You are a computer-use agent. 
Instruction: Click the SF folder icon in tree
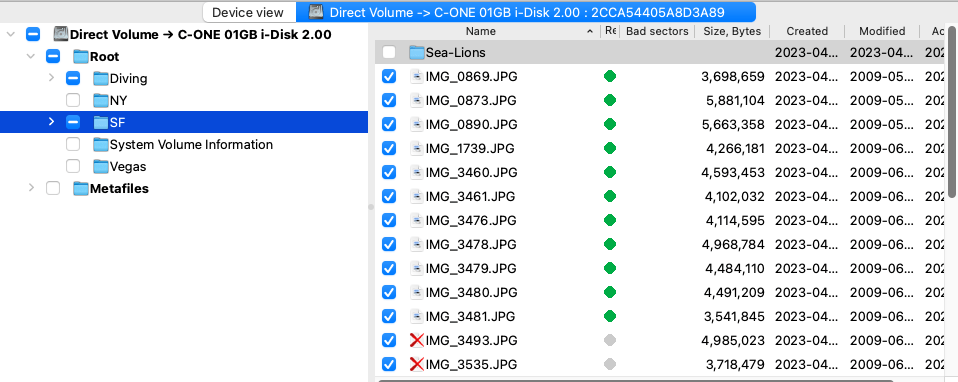click(101, 123)
